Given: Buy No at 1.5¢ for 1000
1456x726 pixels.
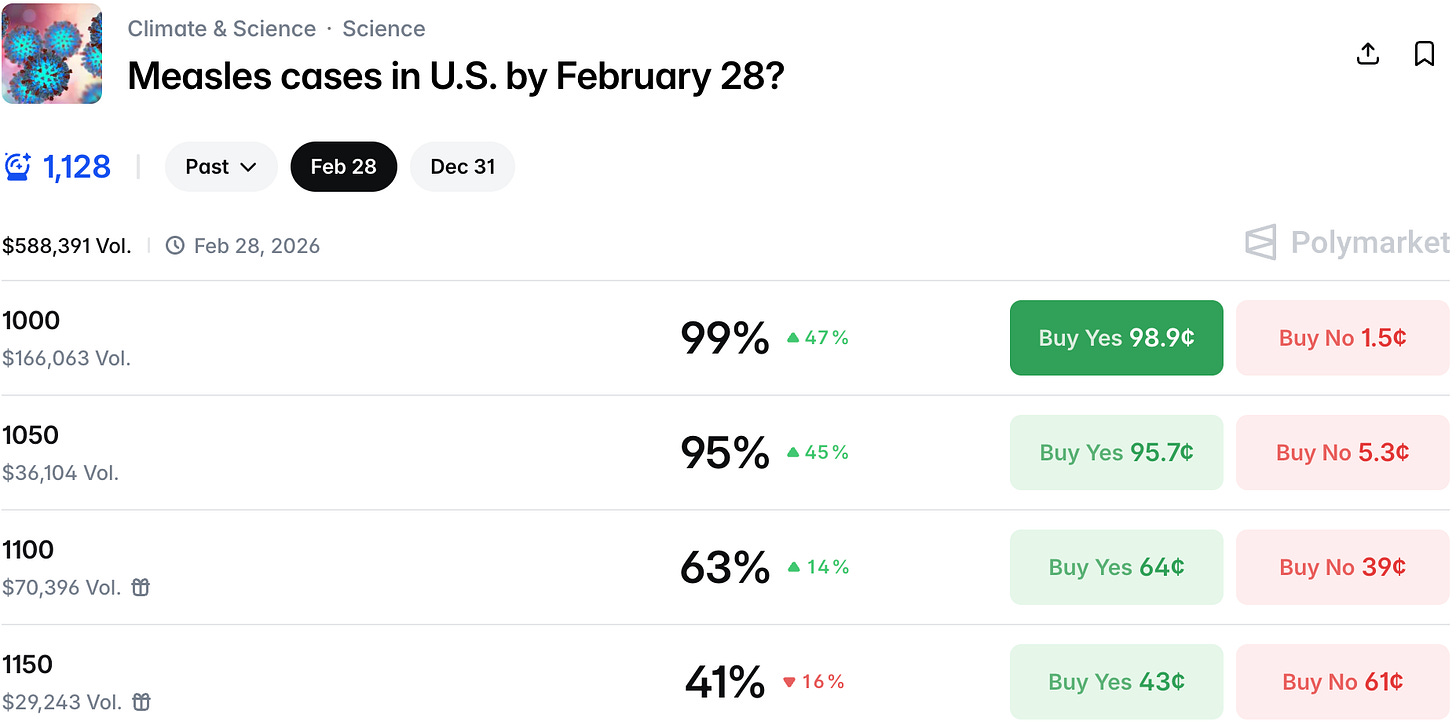Looking at the screenshot, I should [1343, 338].
